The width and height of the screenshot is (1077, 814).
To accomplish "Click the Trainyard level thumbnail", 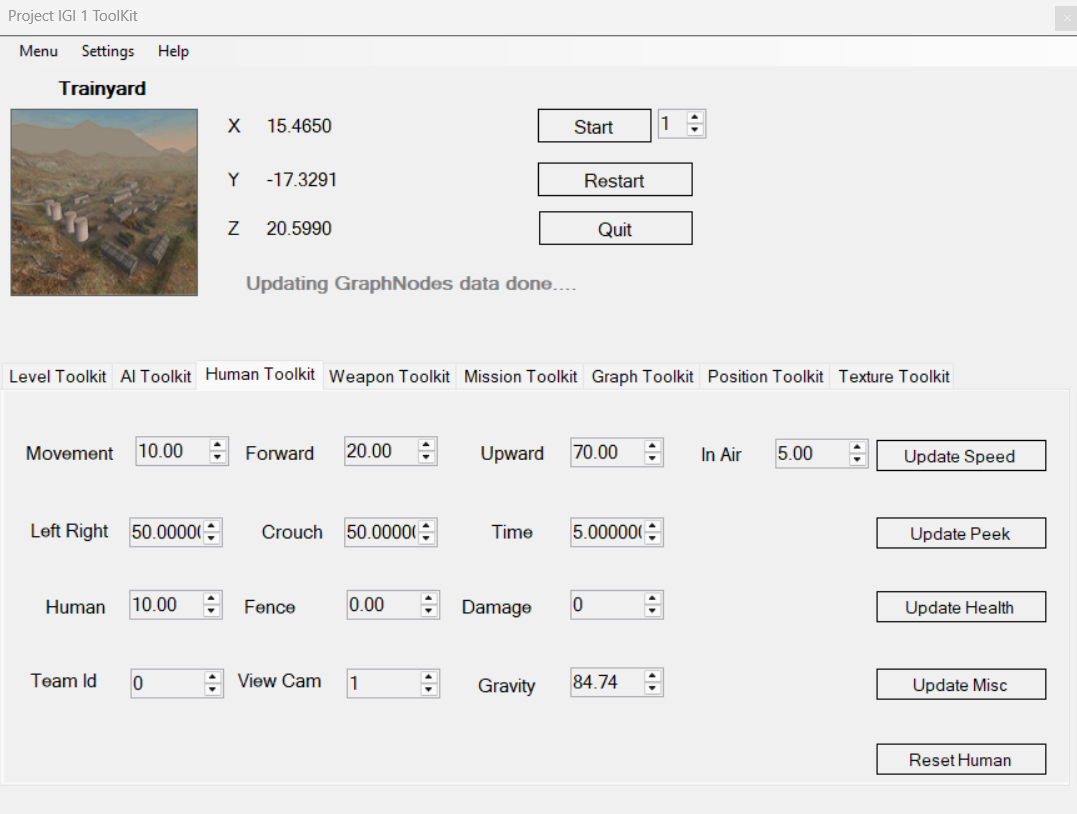I will 104,203.
